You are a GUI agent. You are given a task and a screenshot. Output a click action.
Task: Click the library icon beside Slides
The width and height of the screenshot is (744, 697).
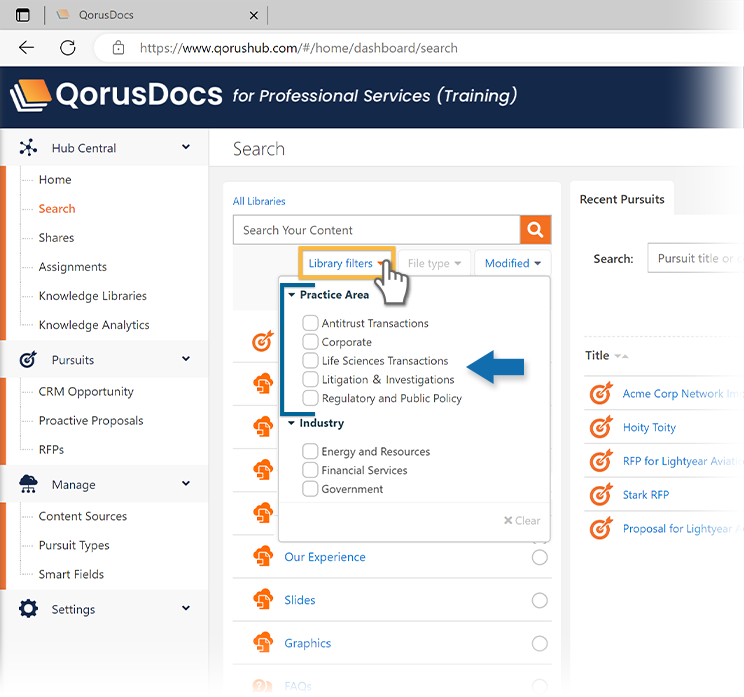[x=263, y=599]
